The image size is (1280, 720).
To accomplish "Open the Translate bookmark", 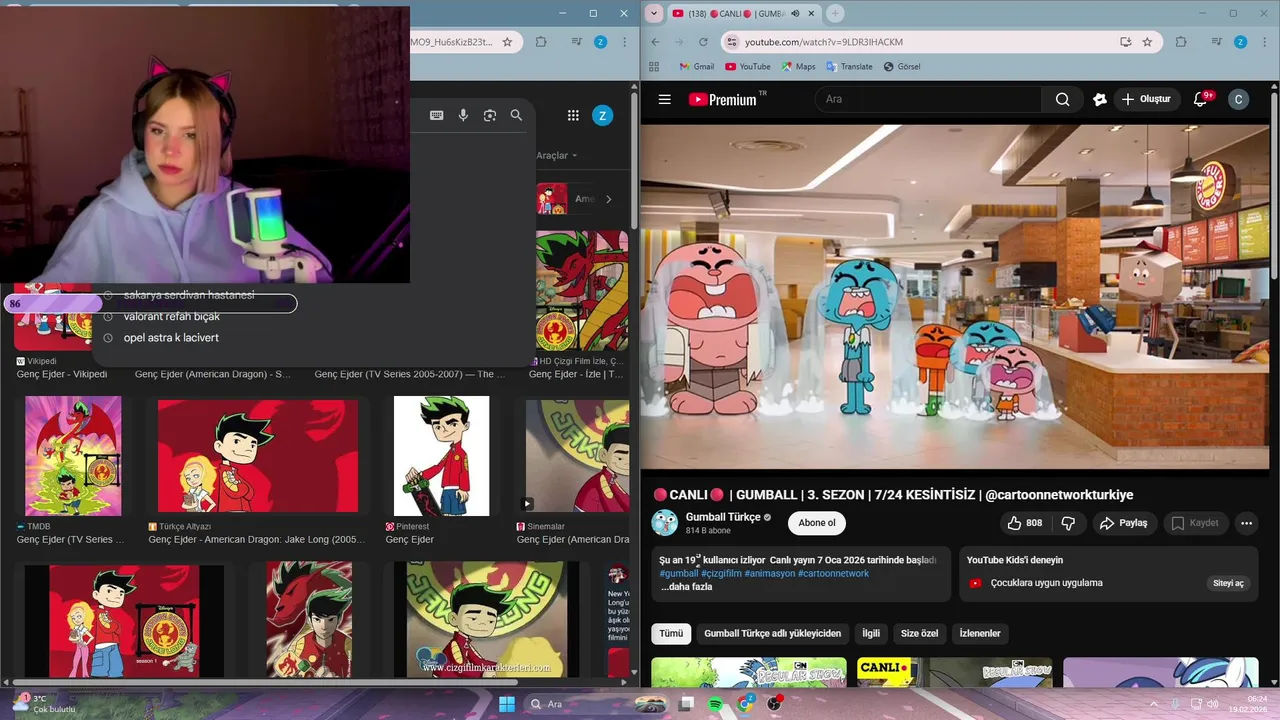I will pos(848,67).
